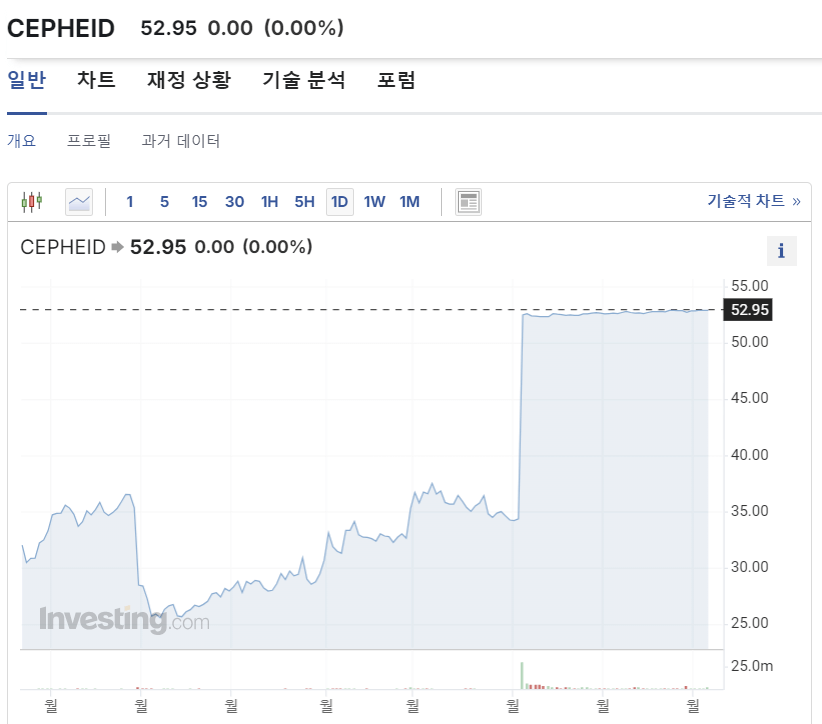The height and width of the screenshot is (724, 822).
Task: Switch to the 1H timeframe
Action: coord(269,201)
